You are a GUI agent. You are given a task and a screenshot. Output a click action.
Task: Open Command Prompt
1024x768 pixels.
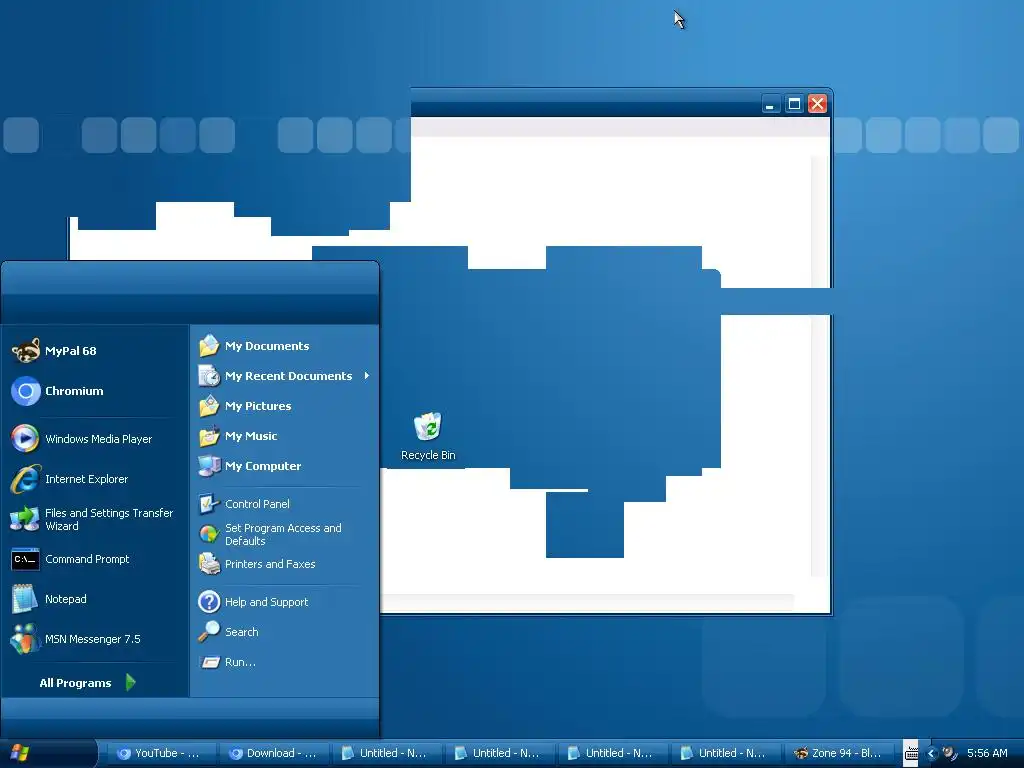[95, 559]
